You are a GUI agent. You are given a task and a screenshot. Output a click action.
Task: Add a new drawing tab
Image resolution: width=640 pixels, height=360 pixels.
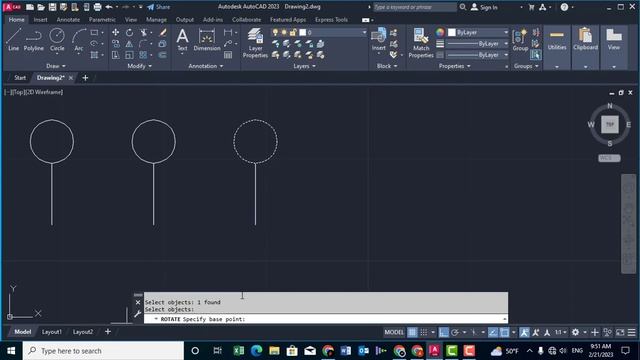(85, 78)
